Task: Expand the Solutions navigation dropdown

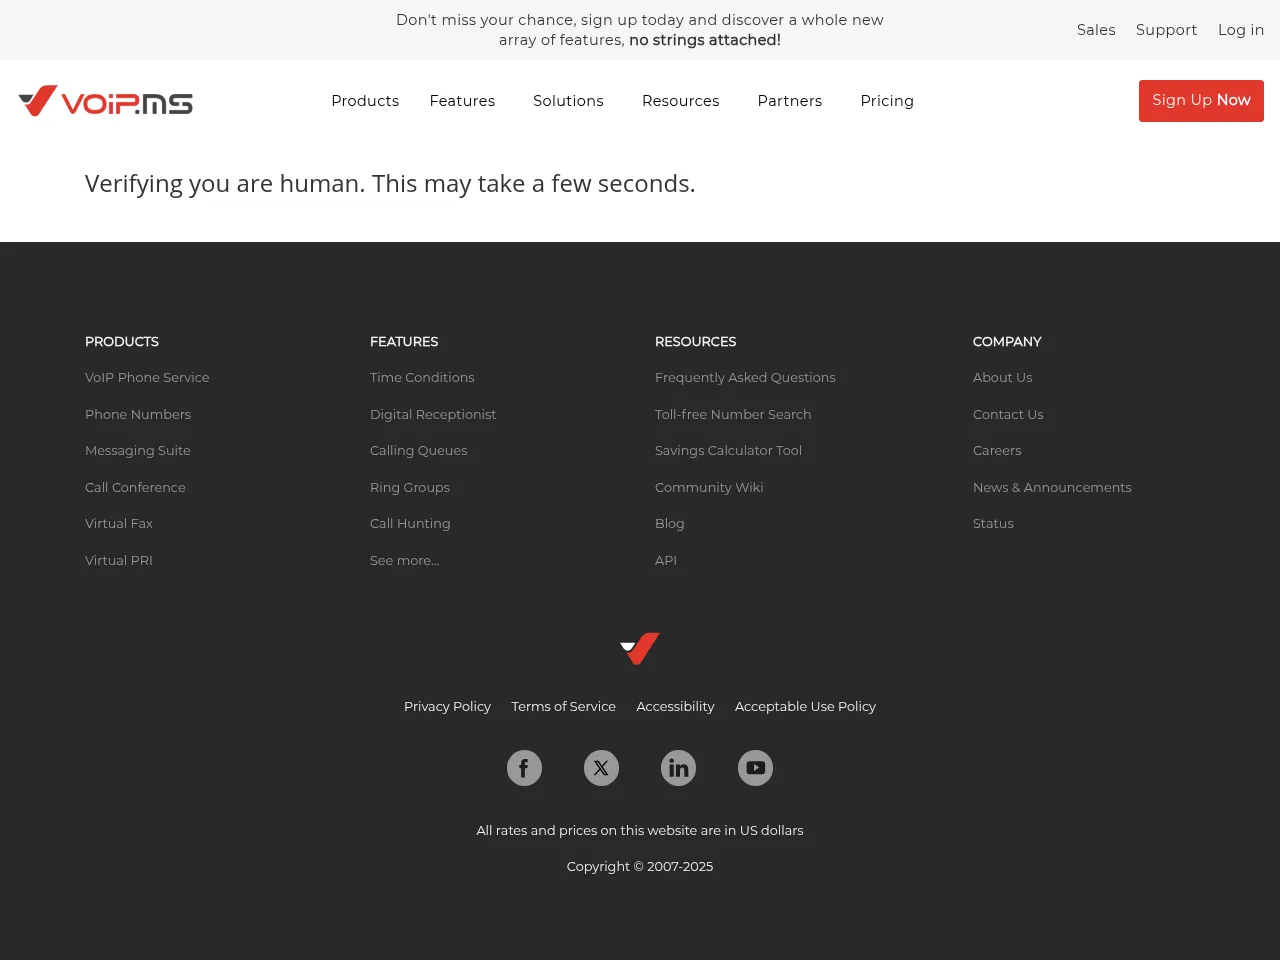Action: pos(568,100)
